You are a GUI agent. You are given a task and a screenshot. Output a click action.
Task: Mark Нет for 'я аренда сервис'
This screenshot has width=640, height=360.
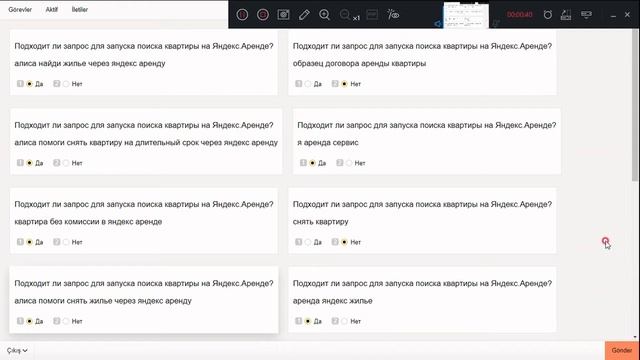(x=349, y=163)
